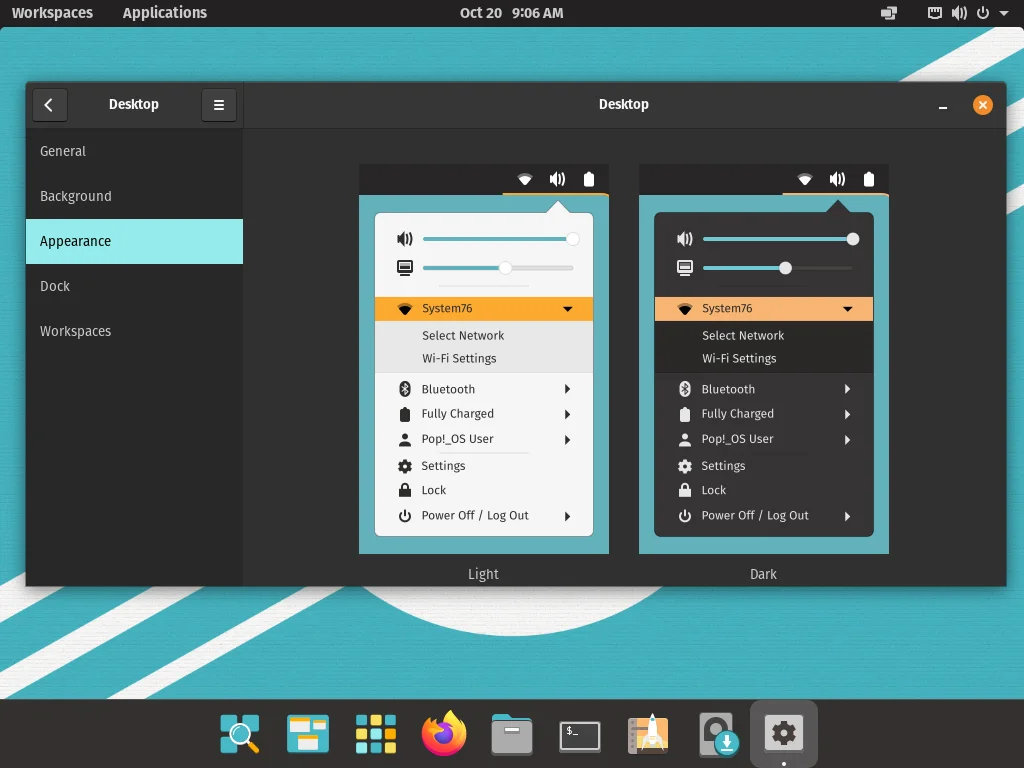Click the volume icon in top bar

[x=959, y=13]
